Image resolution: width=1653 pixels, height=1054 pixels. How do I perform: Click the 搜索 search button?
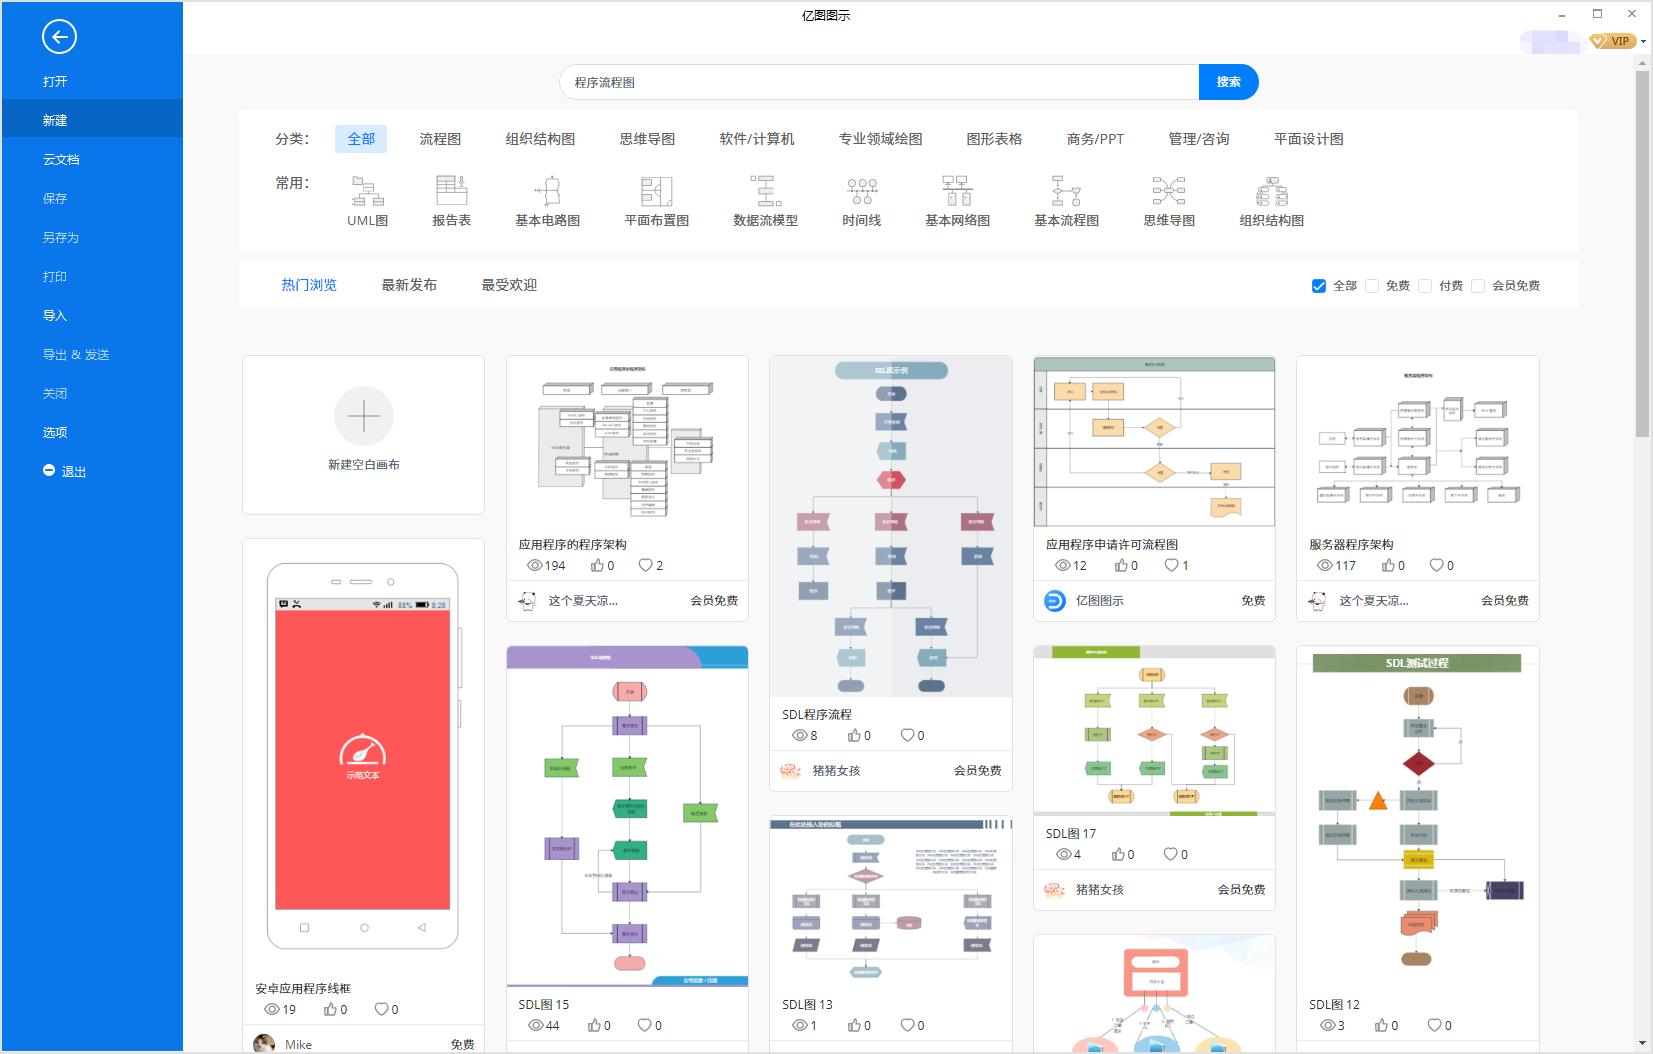[1228, 81]
